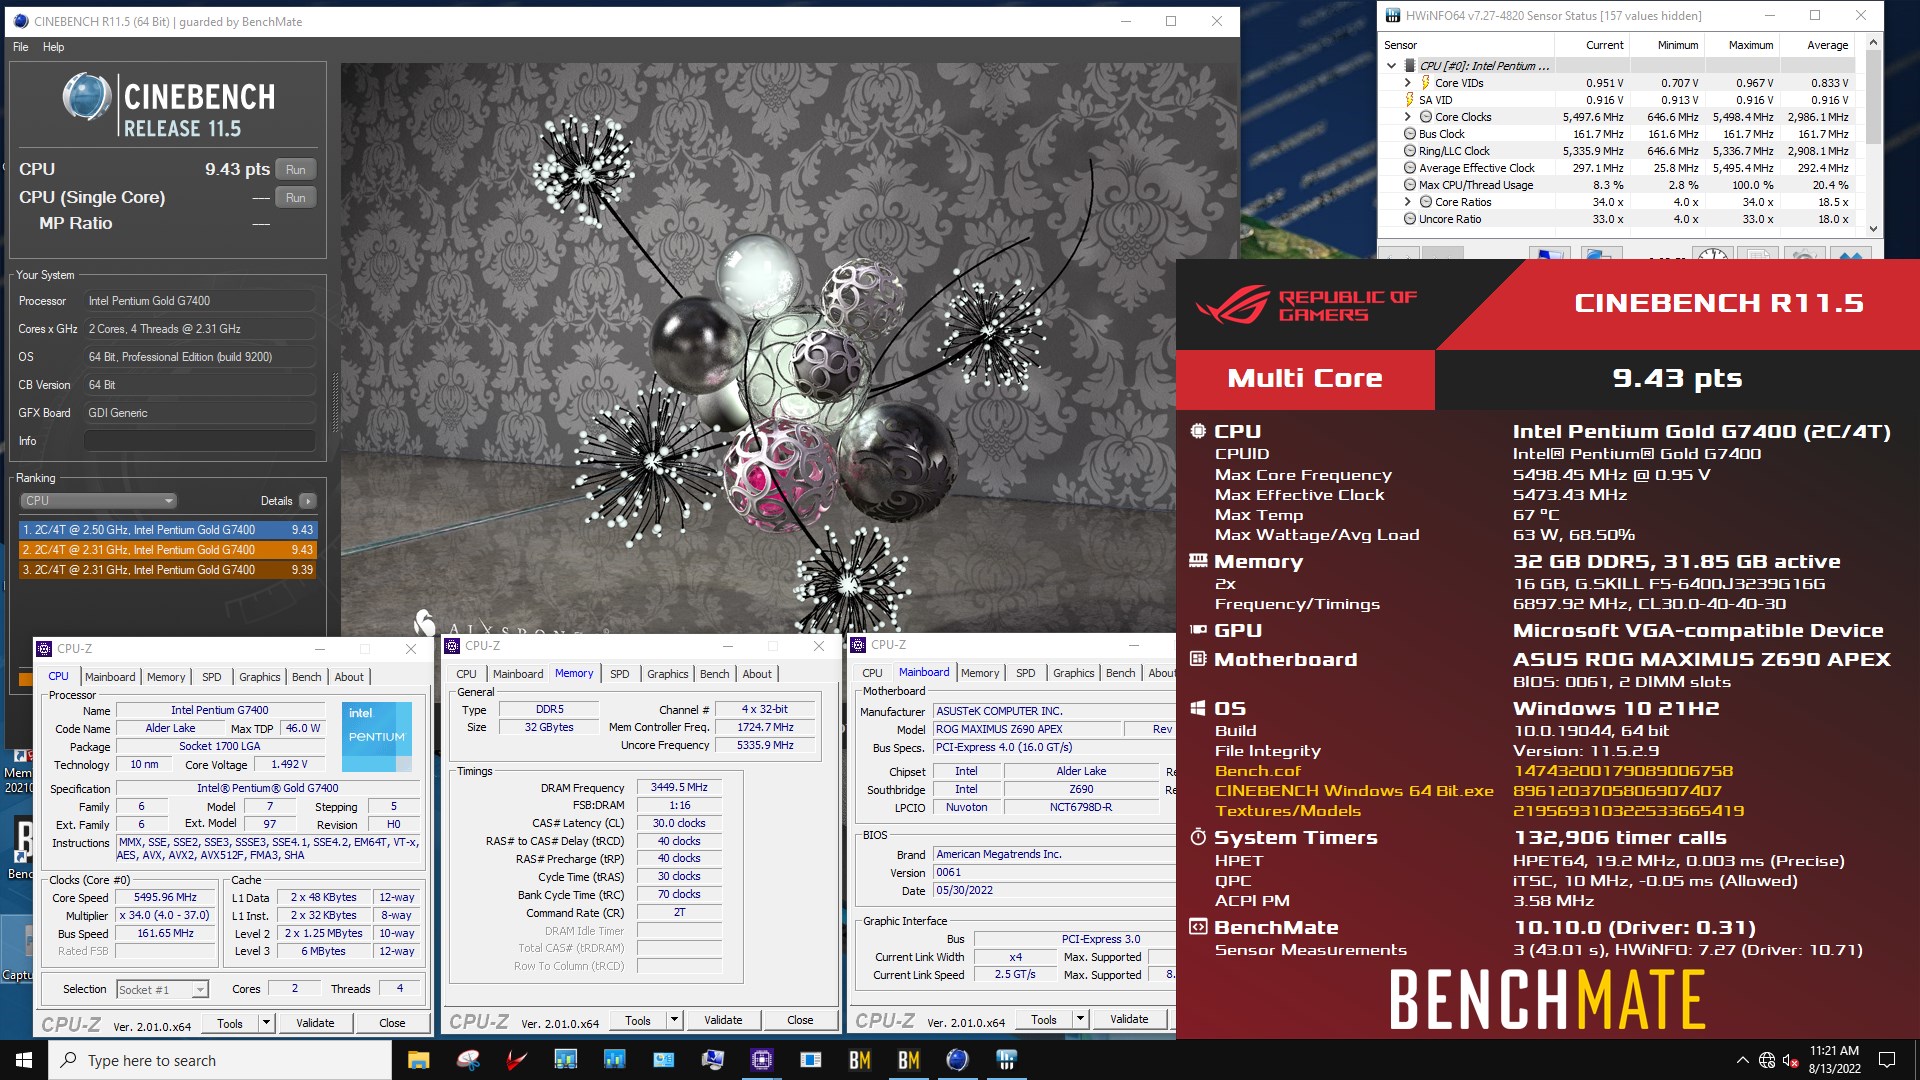Click the 9.43 pts Multi Core score
Image resolution: width=1920 pixels, height=1080 pixels.
(x=1677, y=379)
